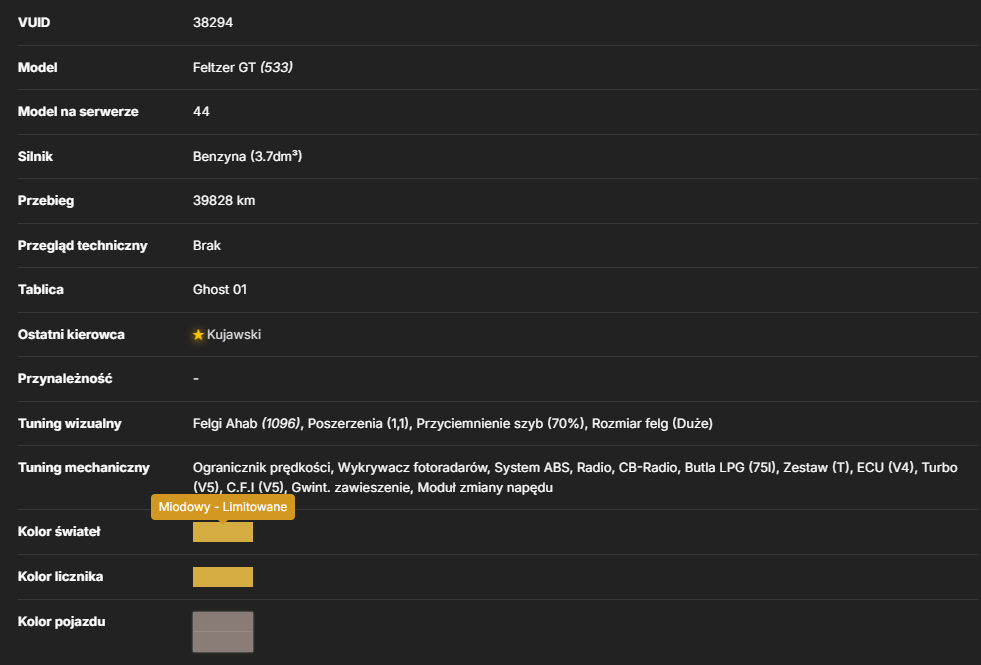
Task: Click the VUID value 38294
Action: [213, 23]
